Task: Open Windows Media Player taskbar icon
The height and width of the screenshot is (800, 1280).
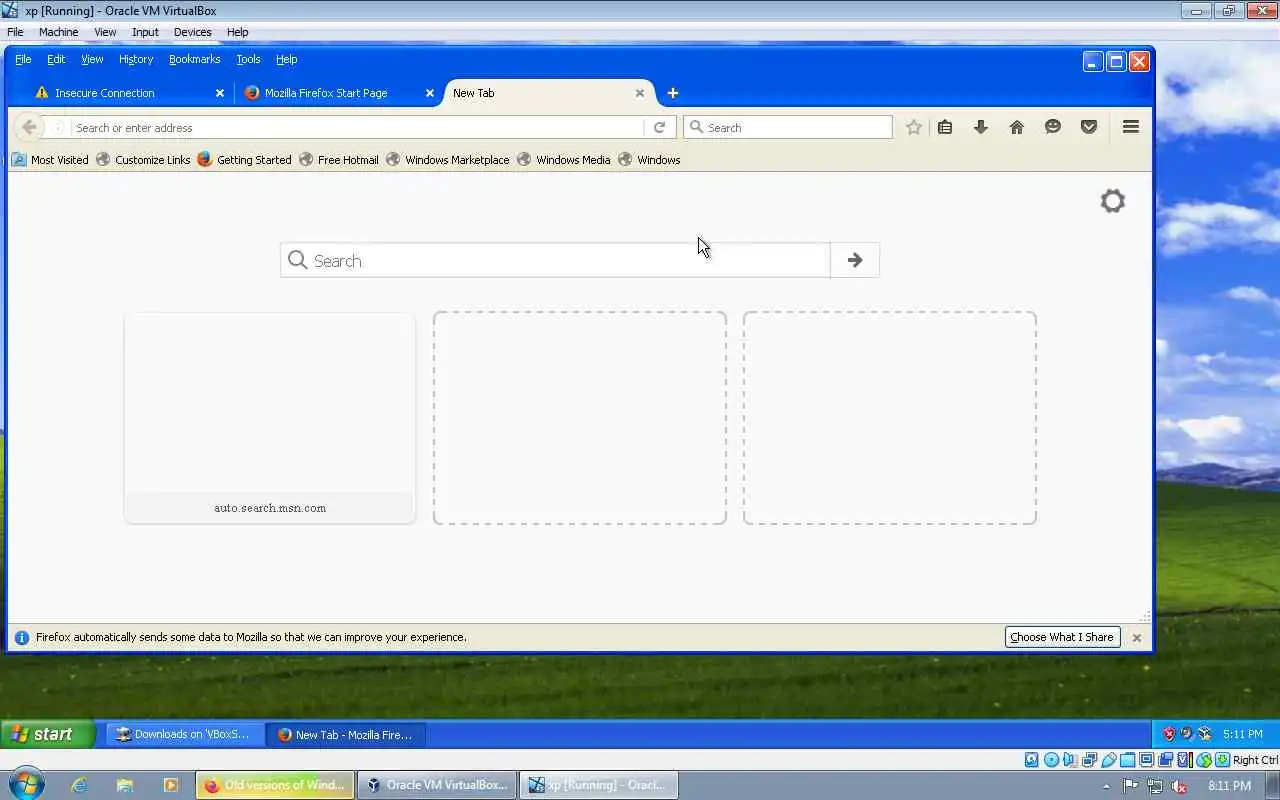Action: [x=171, y=785]
